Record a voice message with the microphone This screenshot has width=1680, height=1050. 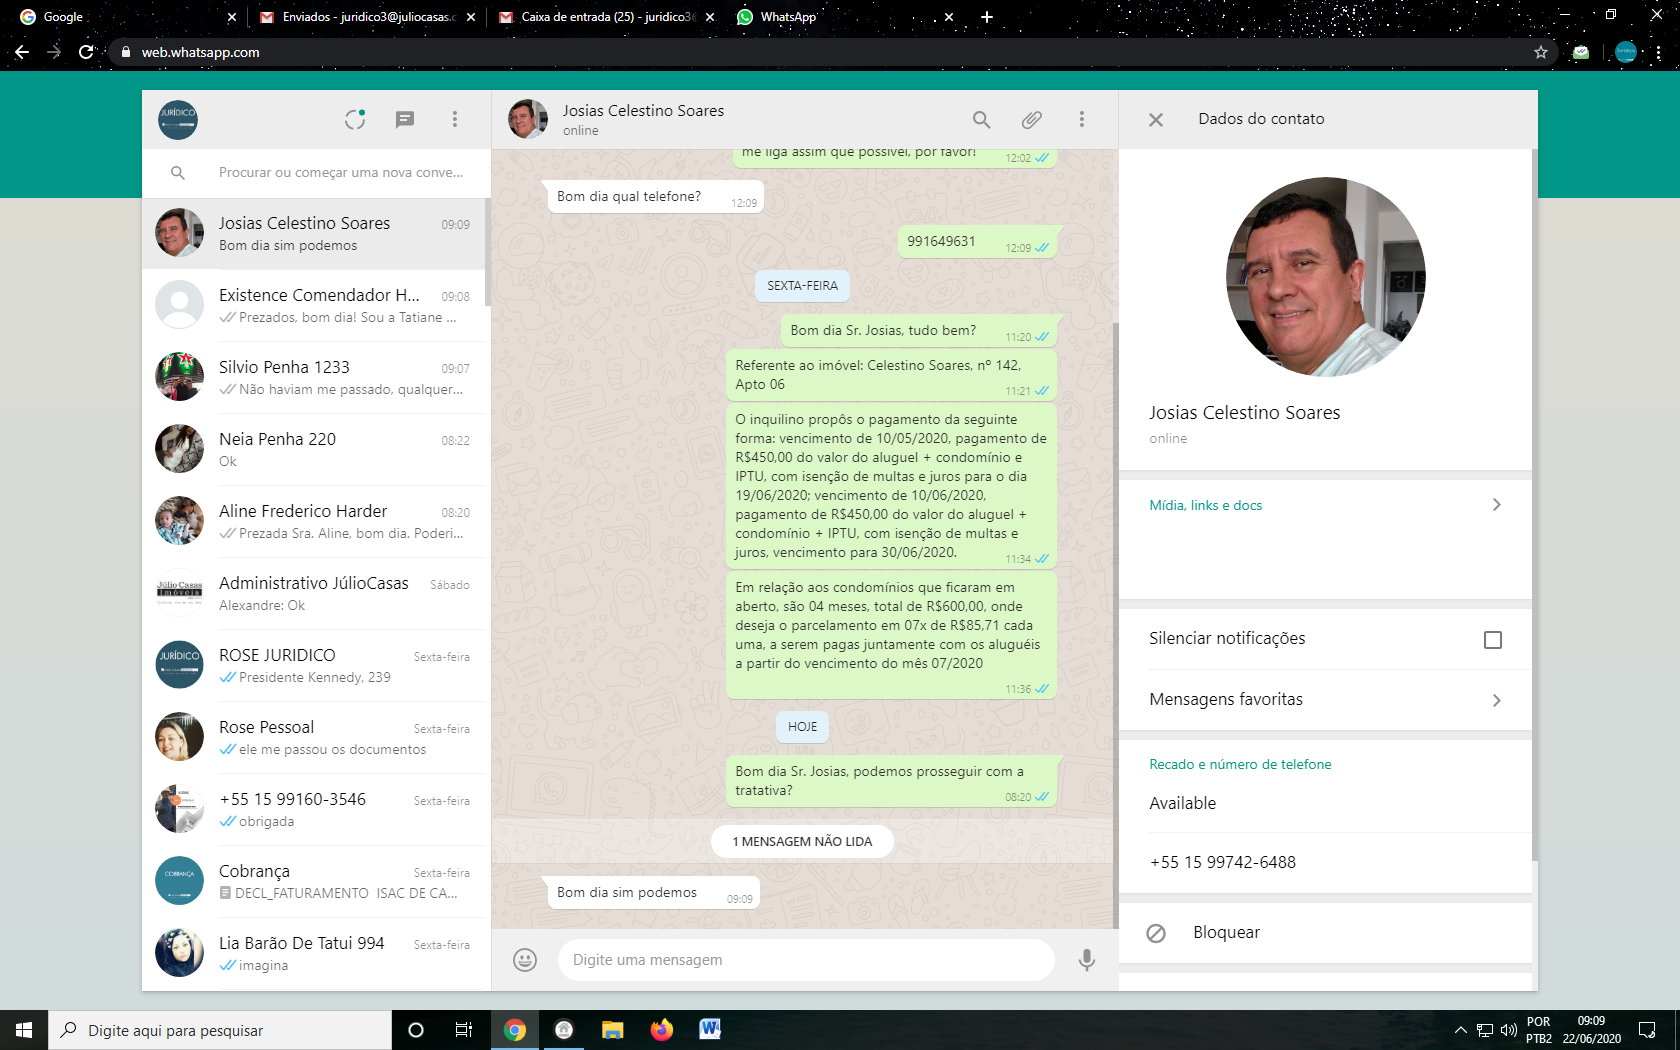(x=1087, y=960)
